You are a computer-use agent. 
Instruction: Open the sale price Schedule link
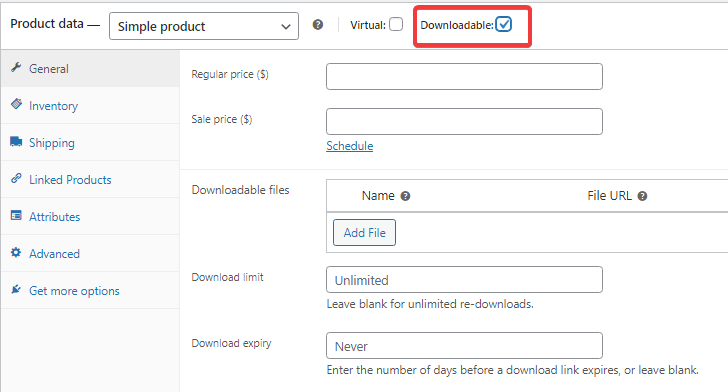coord(350,146)
